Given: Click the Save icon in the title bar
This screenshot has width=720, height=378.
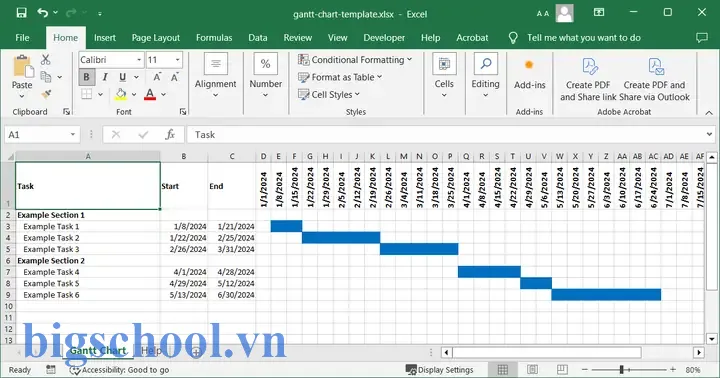Looking at the screenshot, I should pyautogui.click(x=21, y=12).
